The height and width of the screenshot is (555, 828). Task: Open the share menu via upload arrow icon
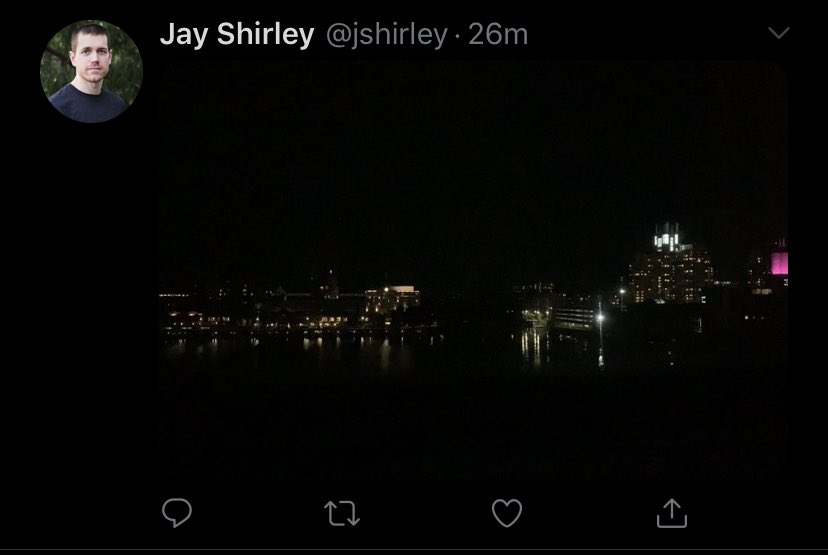672,513
